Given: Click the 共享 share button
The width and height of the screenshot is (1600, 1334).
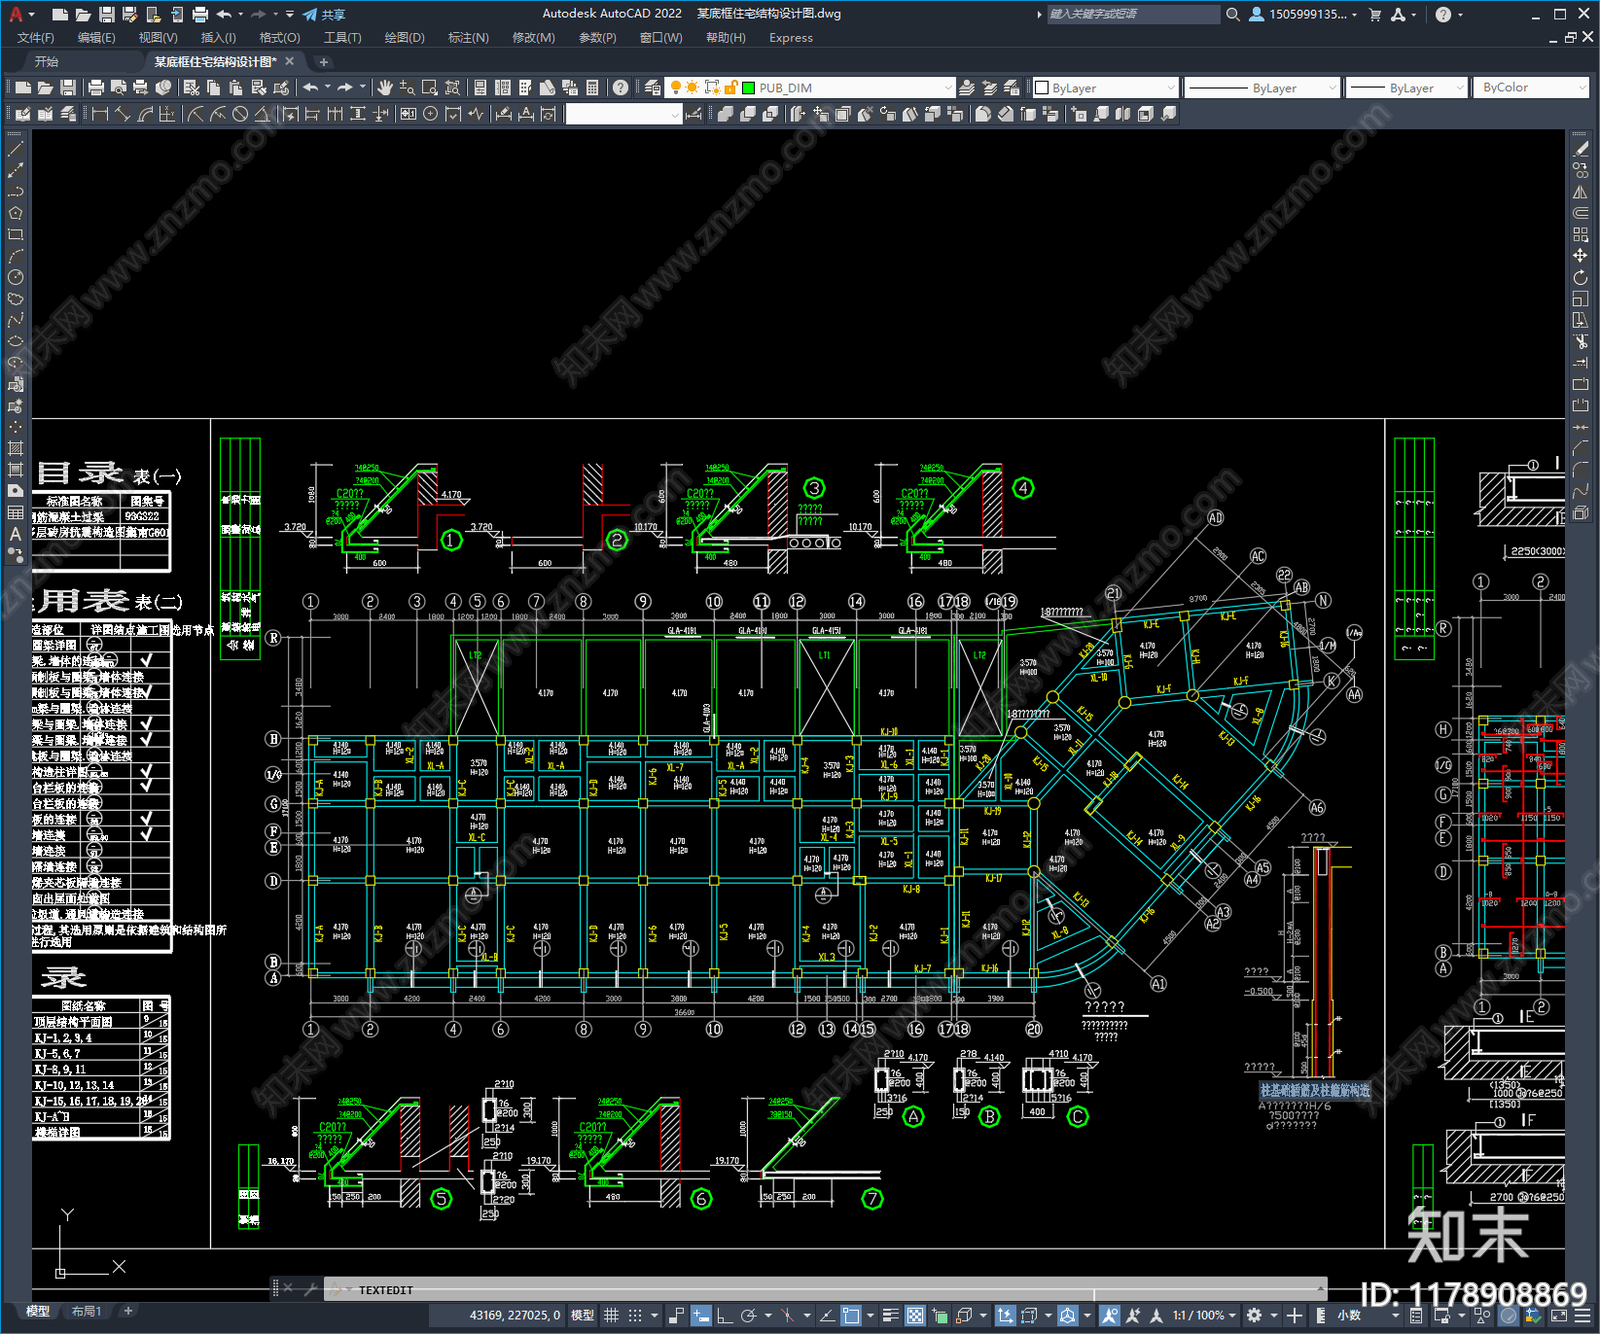Looking at the screenshot, I should [324, 14].
